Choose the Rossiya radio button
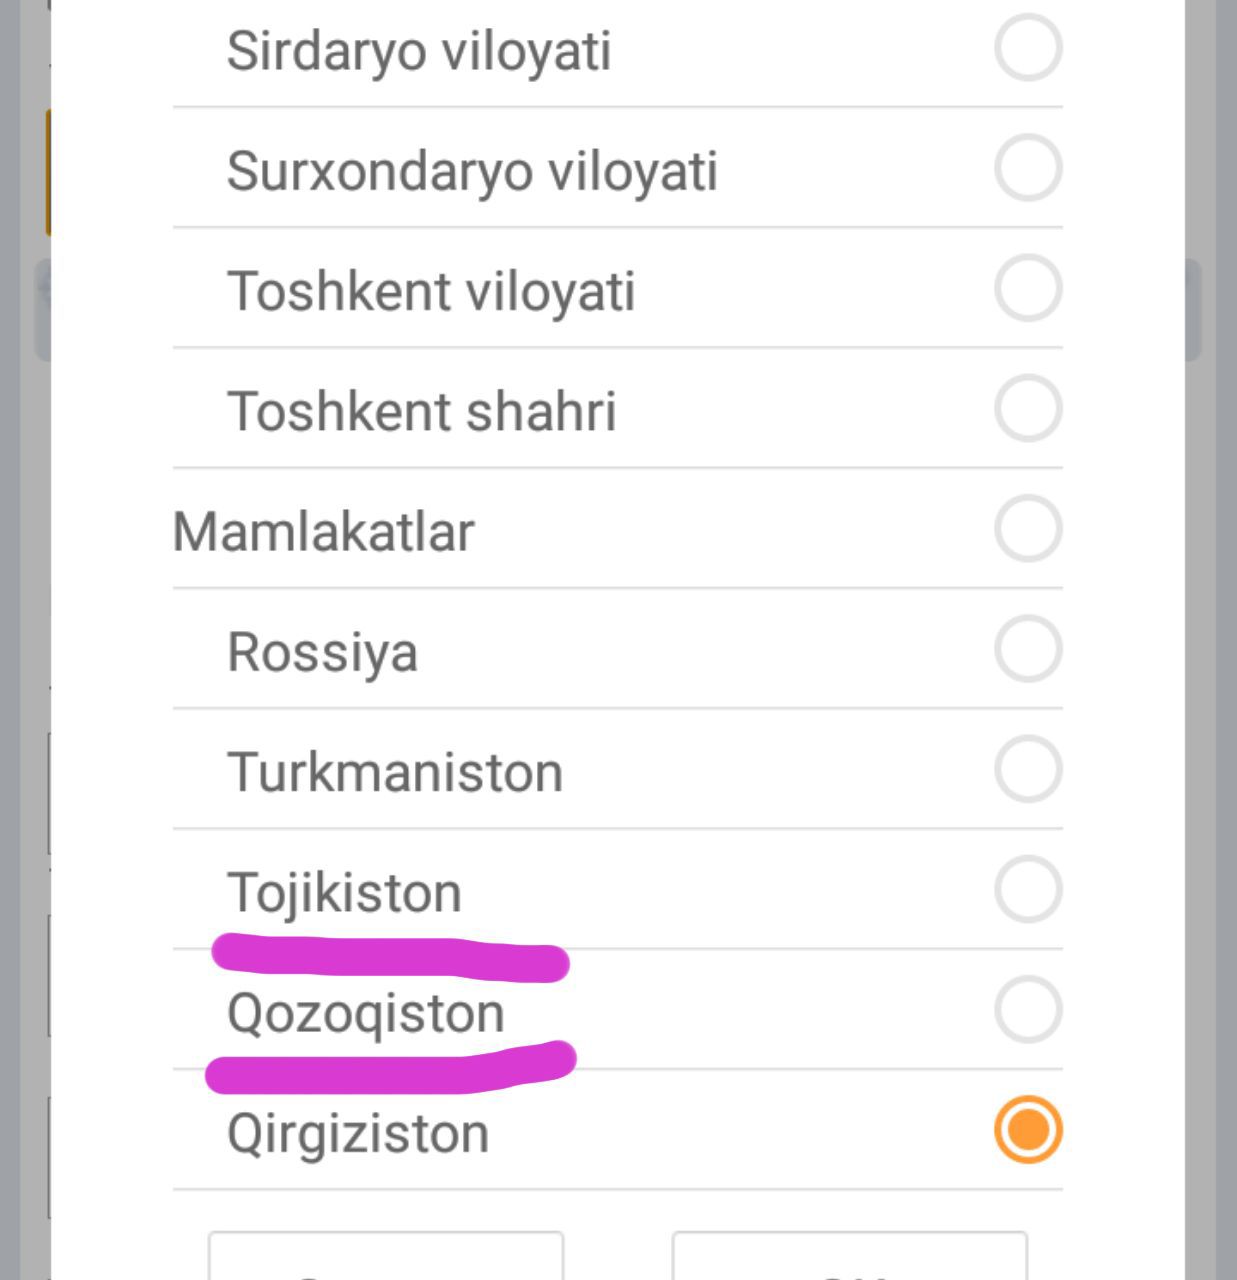The image size is (1237, 1280). pyautogui.click(x=1028, y=649)
